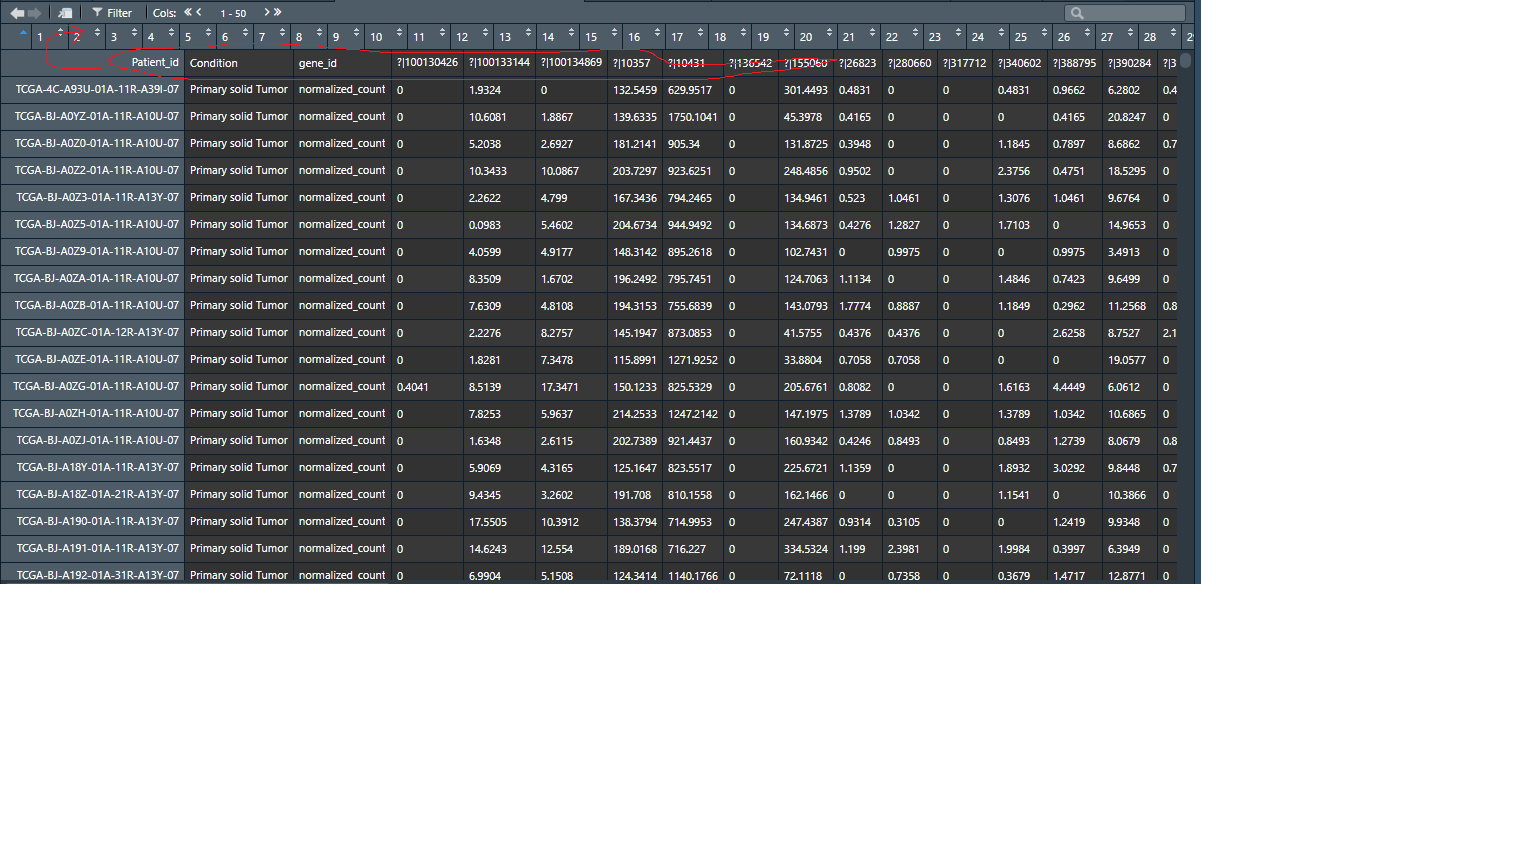Click the search box with magnifier
This screenshot has height=862, width=1532.
1125,13
